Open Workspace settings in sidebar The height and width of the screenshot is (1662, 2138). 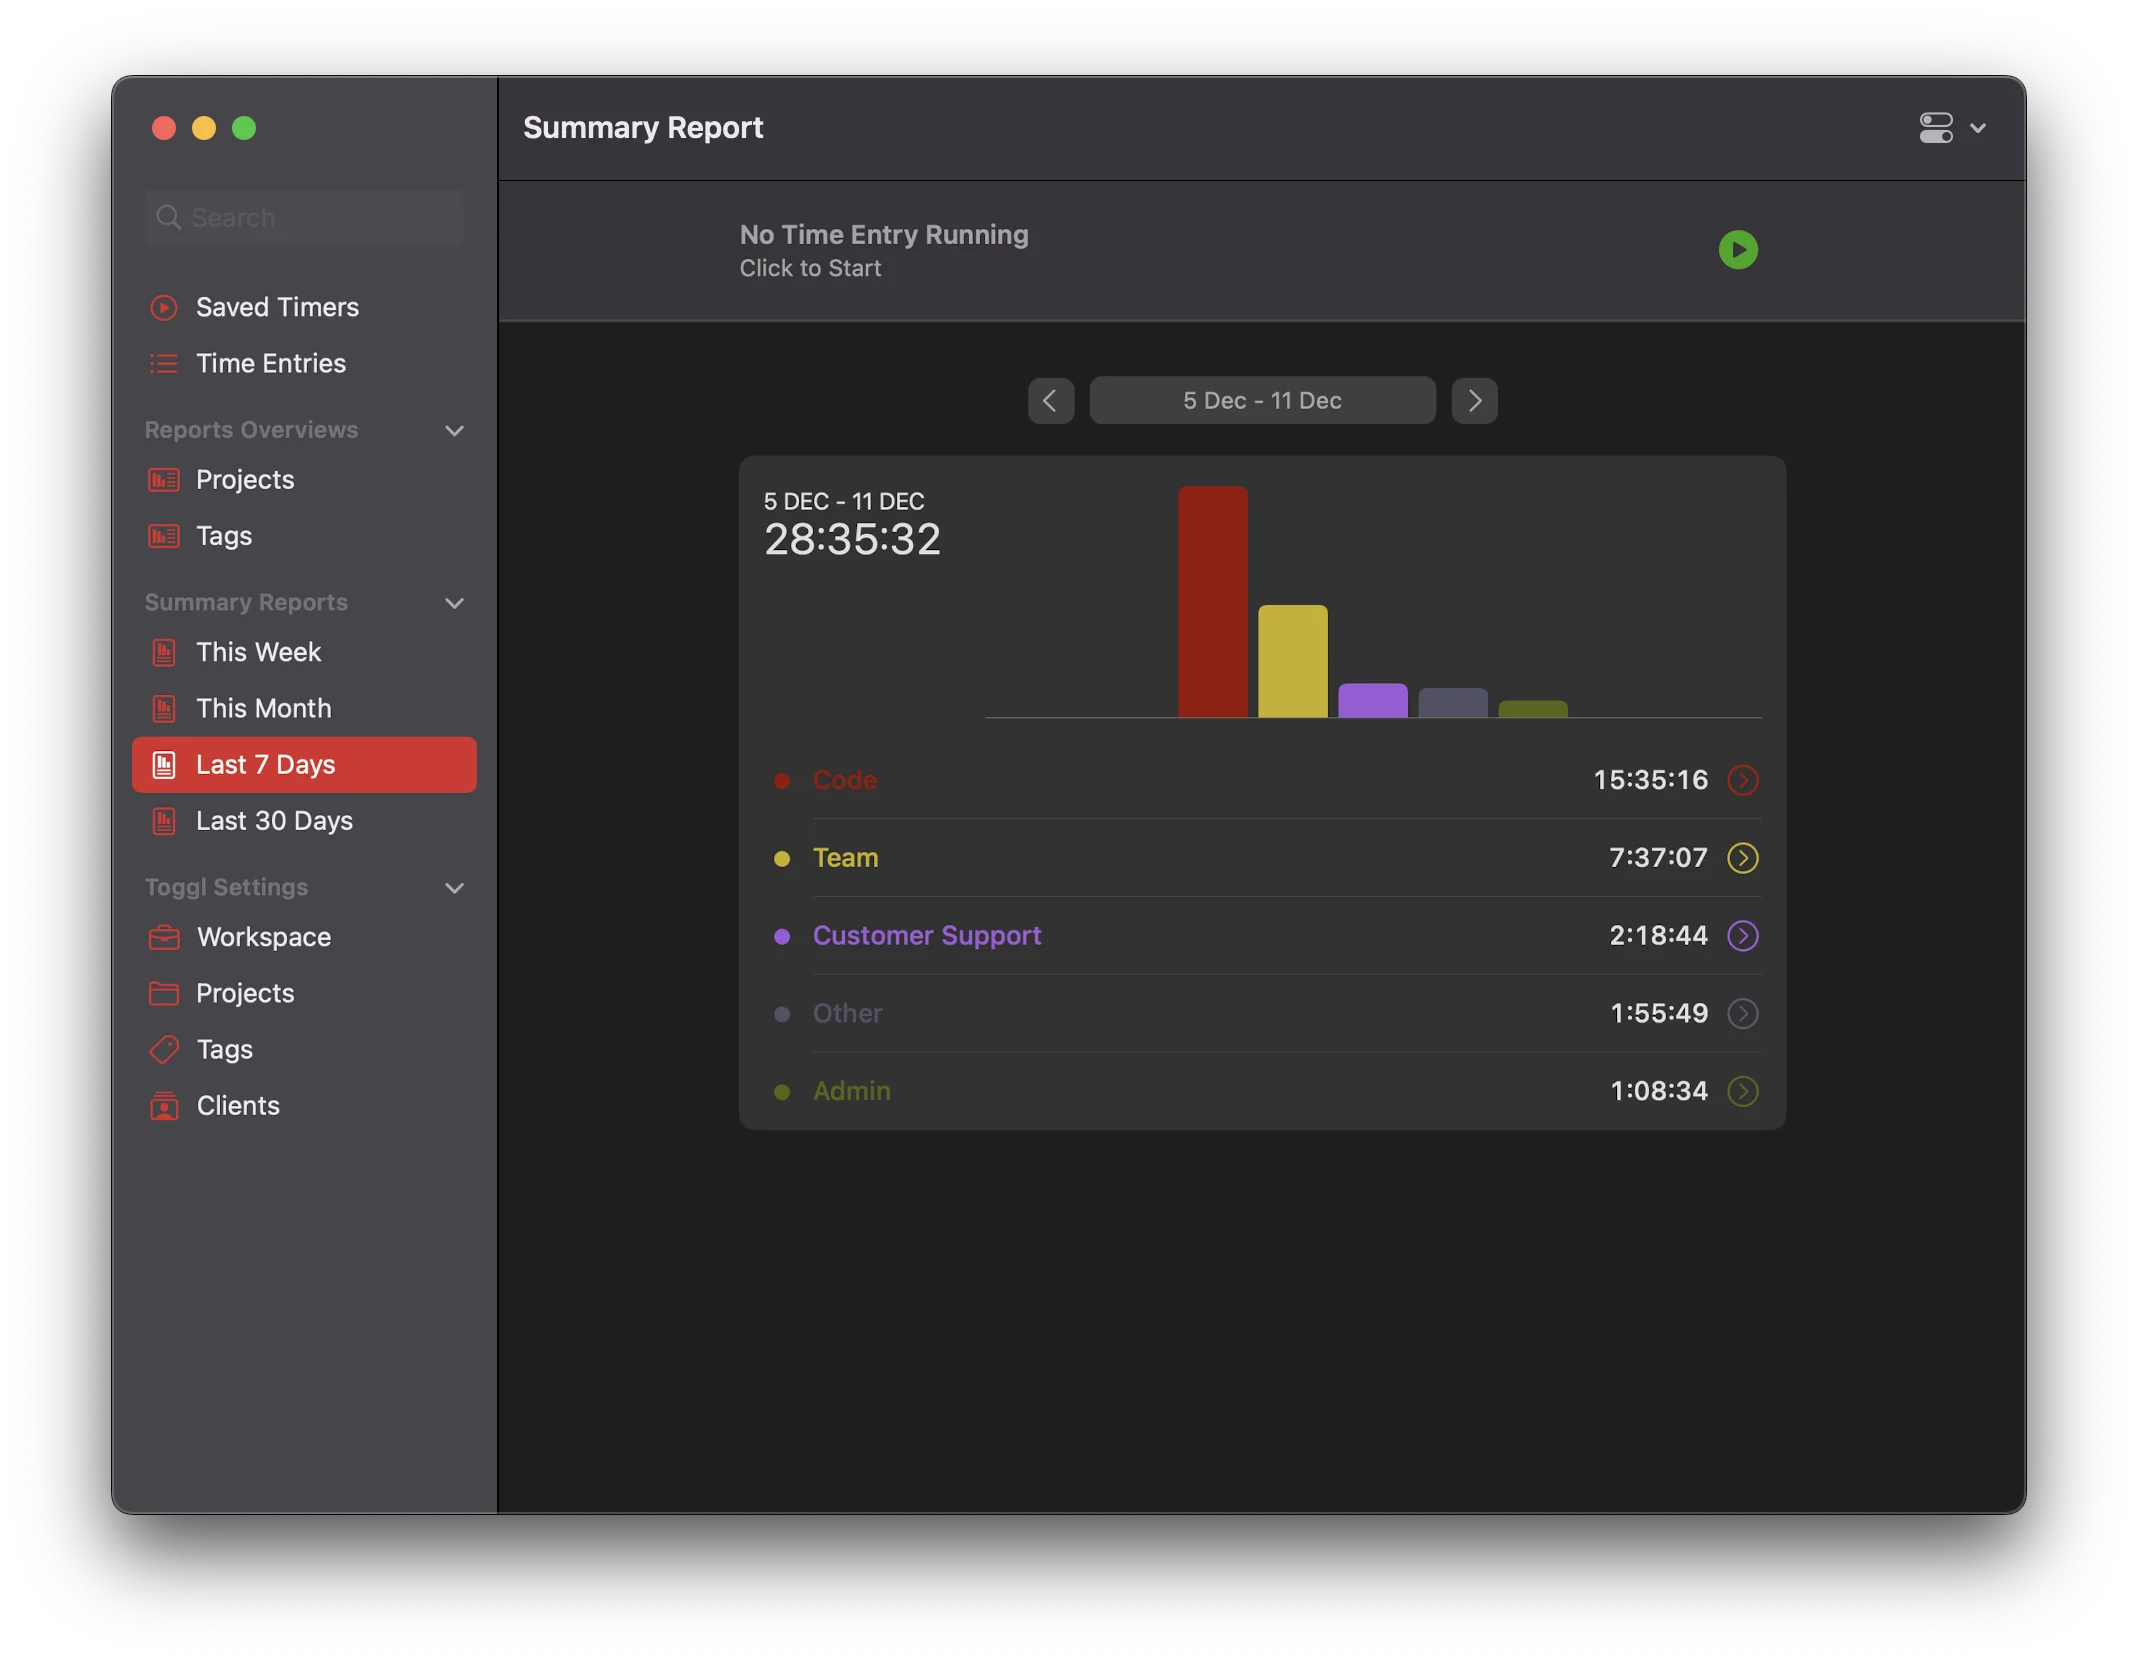[x=263, y=937]
